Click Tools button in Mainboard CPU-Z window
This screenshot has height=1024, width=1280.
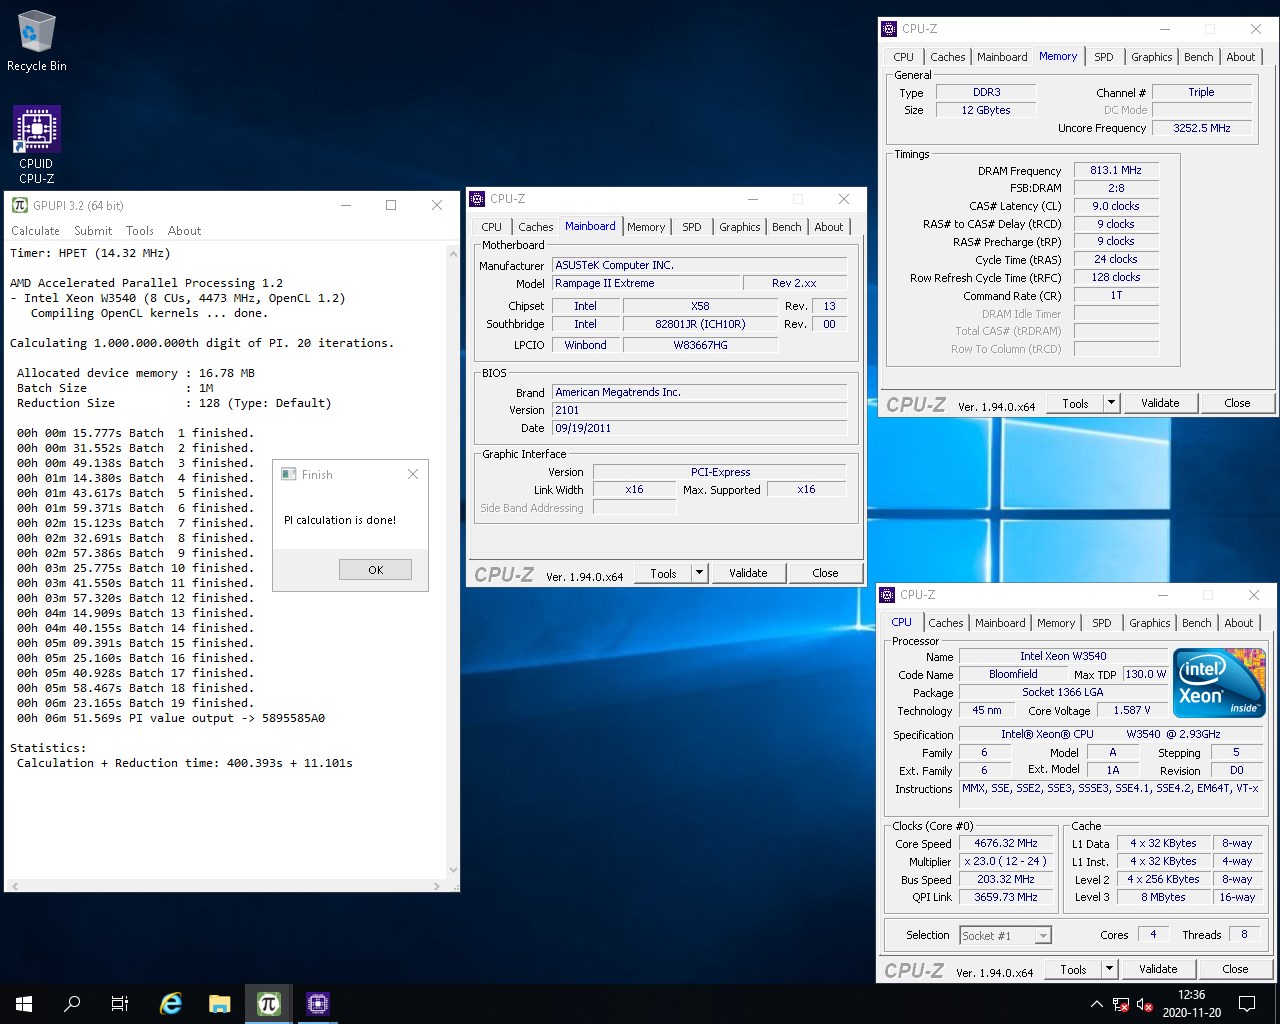(663, 573)
